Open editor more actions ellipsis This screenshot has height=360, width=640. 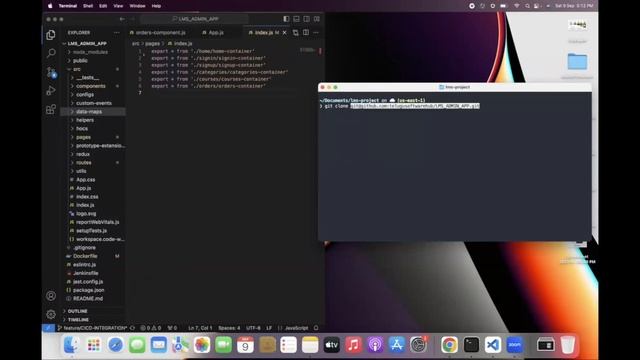[316, 33]
